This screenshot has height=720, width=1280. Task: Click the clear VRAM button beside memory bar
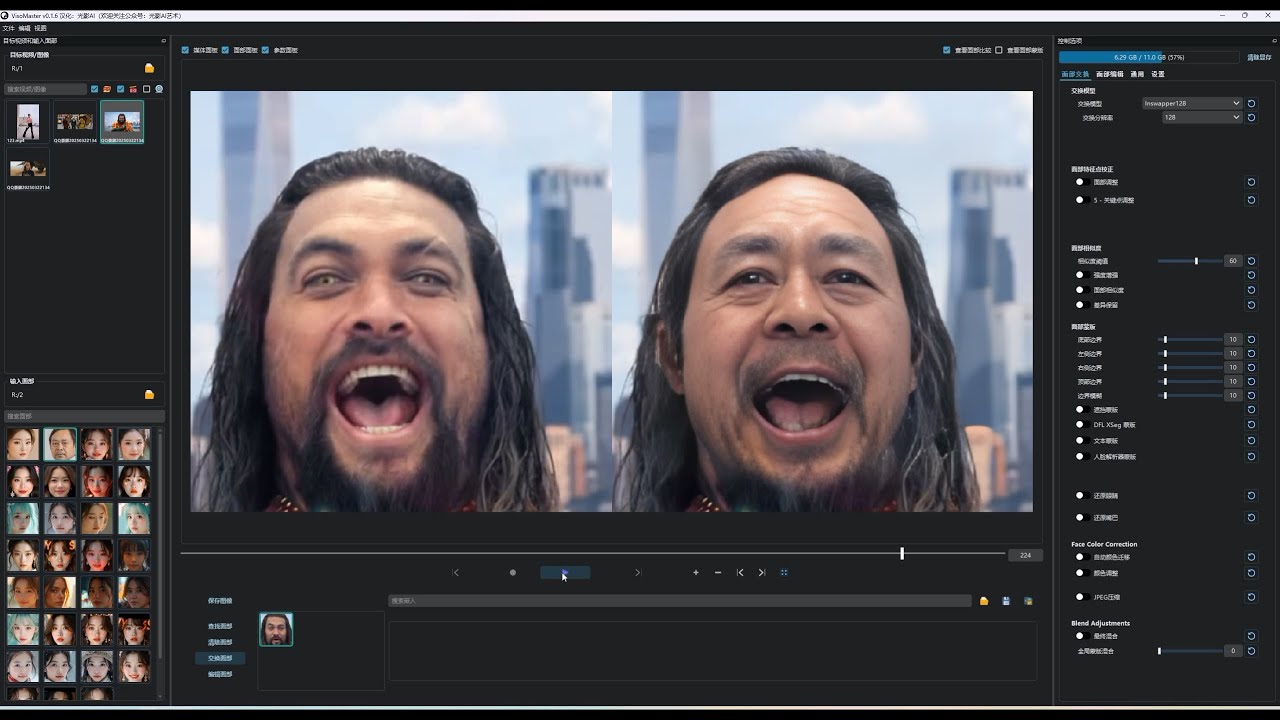pos(1259,58)
